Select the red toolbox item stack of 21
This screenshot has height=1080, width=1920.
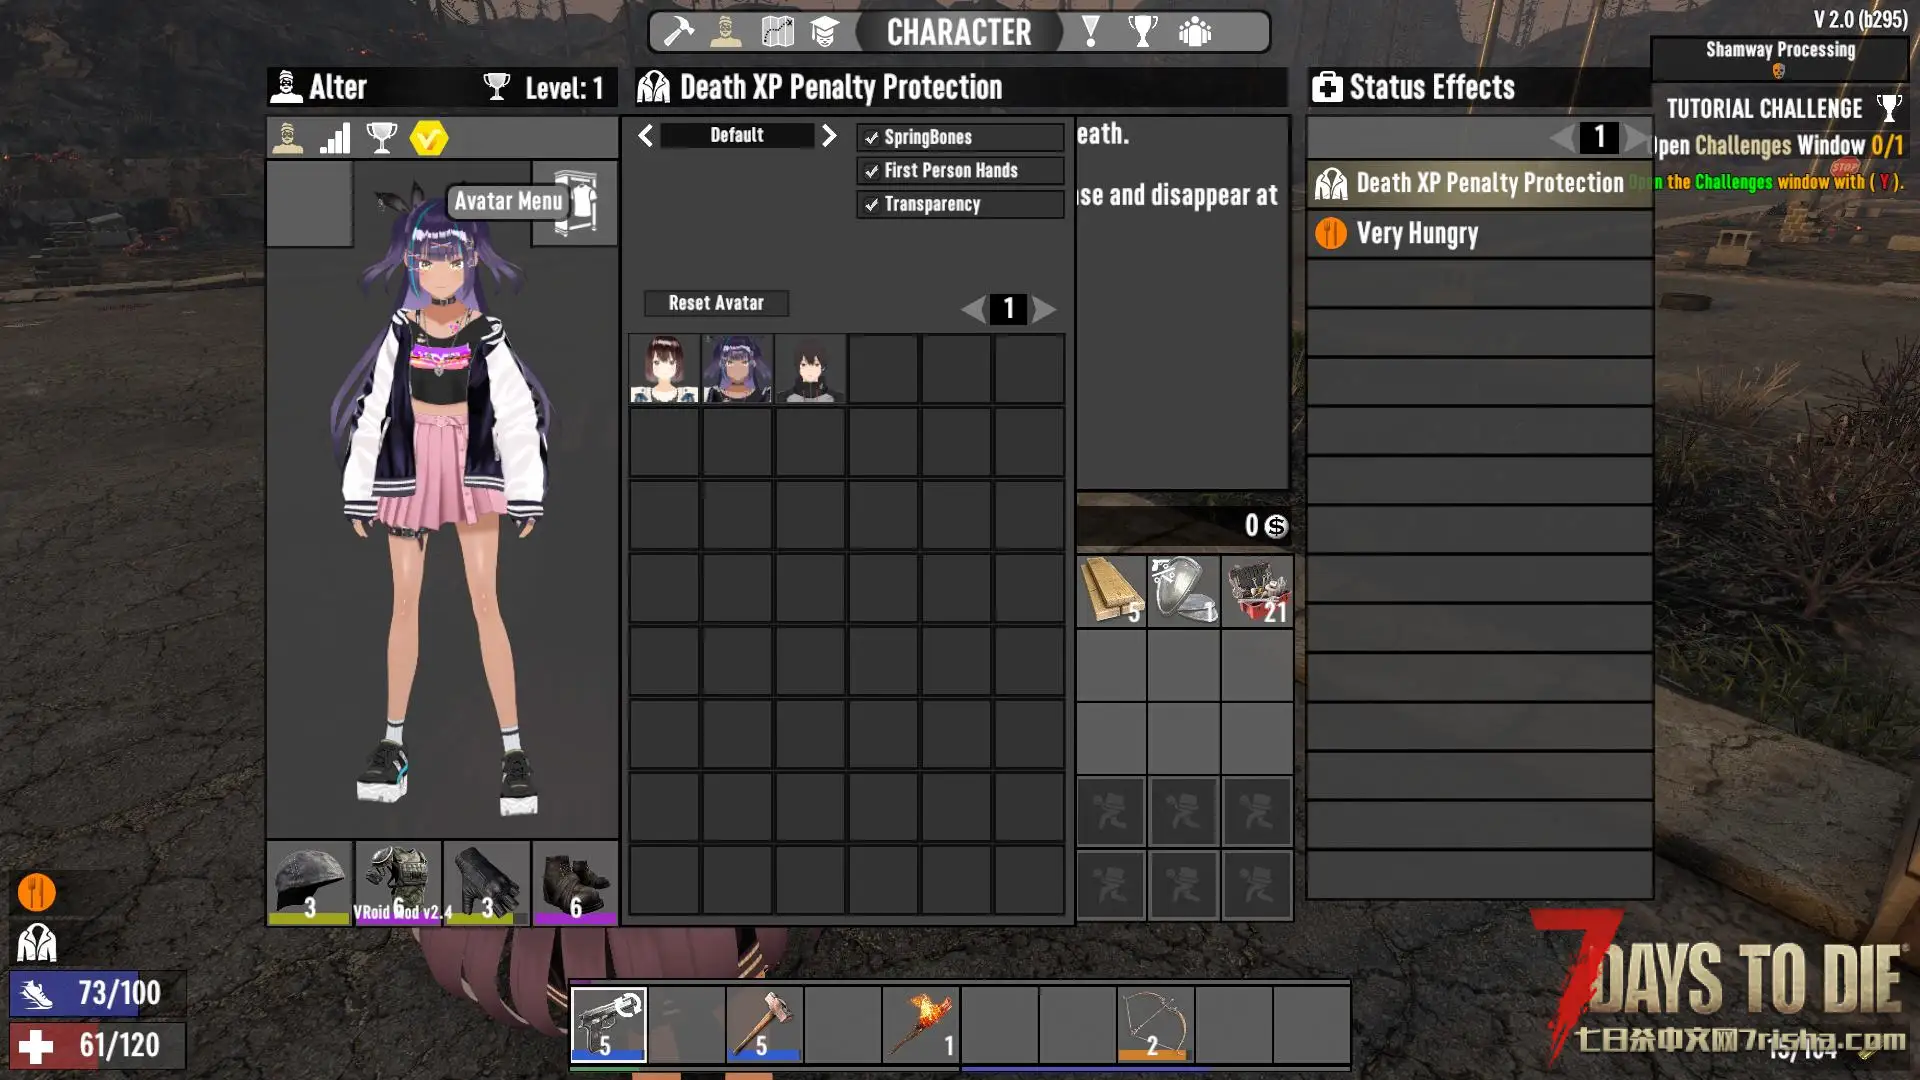tap(1257, 591)
